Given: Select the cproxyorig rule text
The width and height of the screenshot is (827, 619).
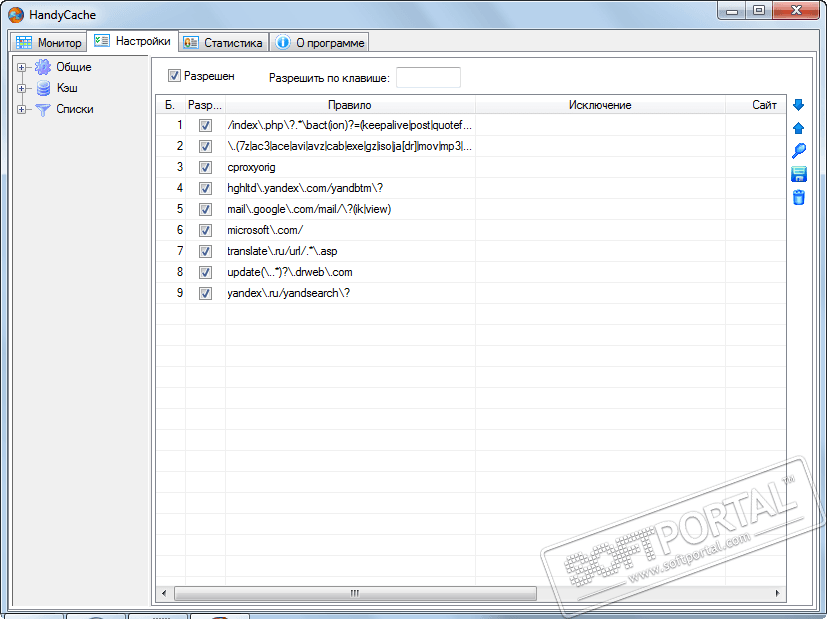Looking at the screenshot, I should point(251,167).
